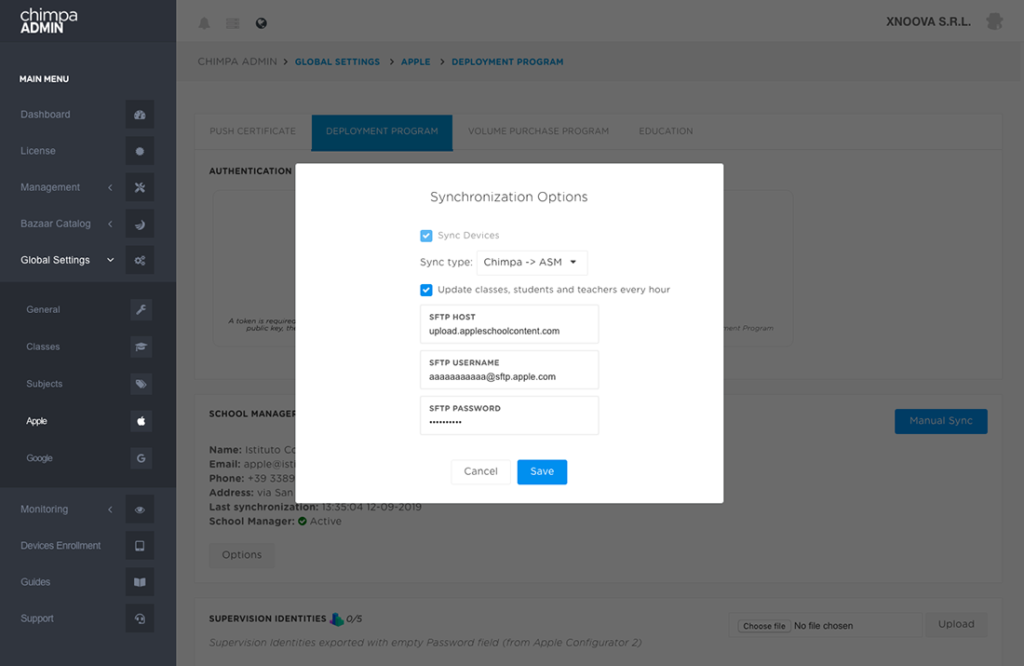Screen dimensions: 1024x666
Task: Expand the Bazaar Catalog chevron
Action: pyautogui.click(x=110, y=224)
